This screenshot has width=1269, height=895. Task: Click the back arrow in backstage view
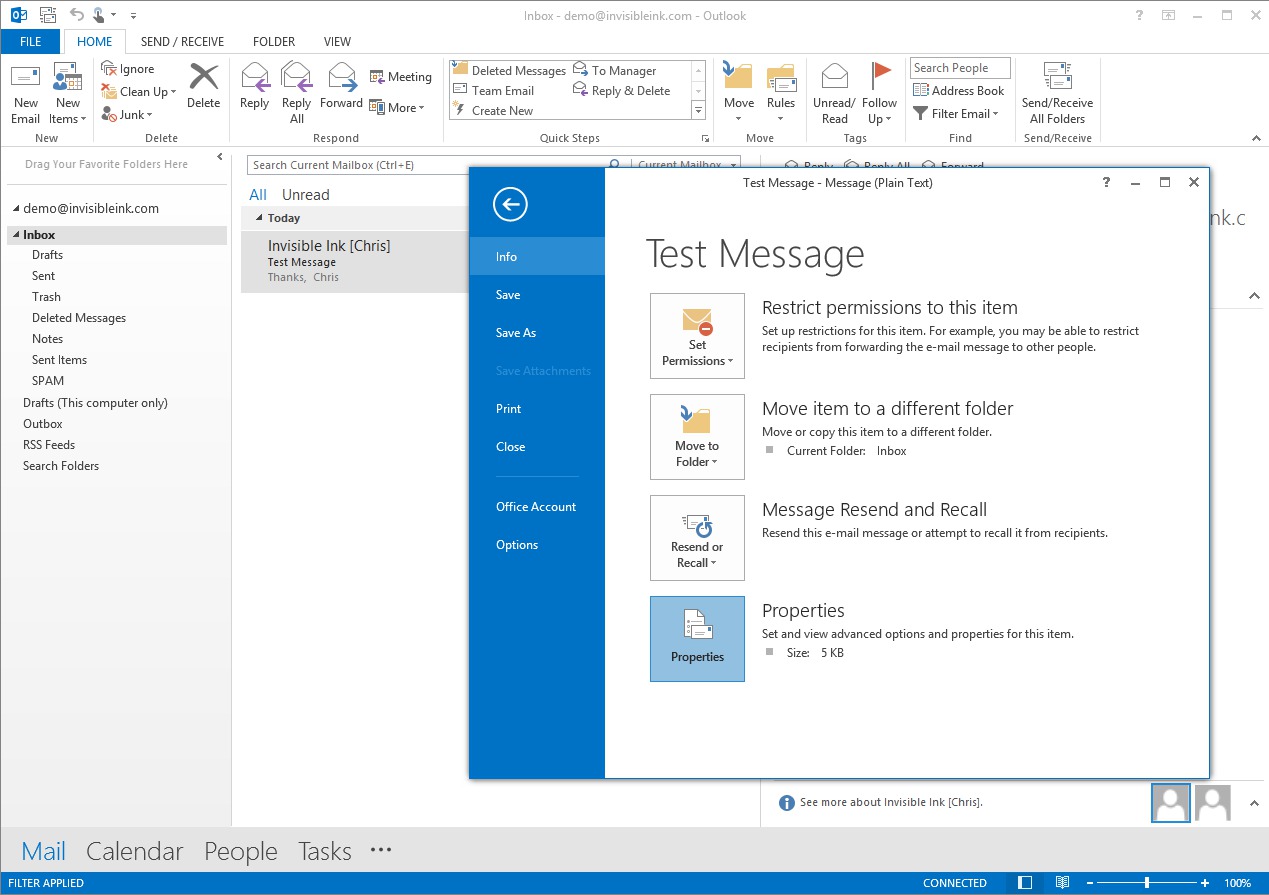point(510,205)
